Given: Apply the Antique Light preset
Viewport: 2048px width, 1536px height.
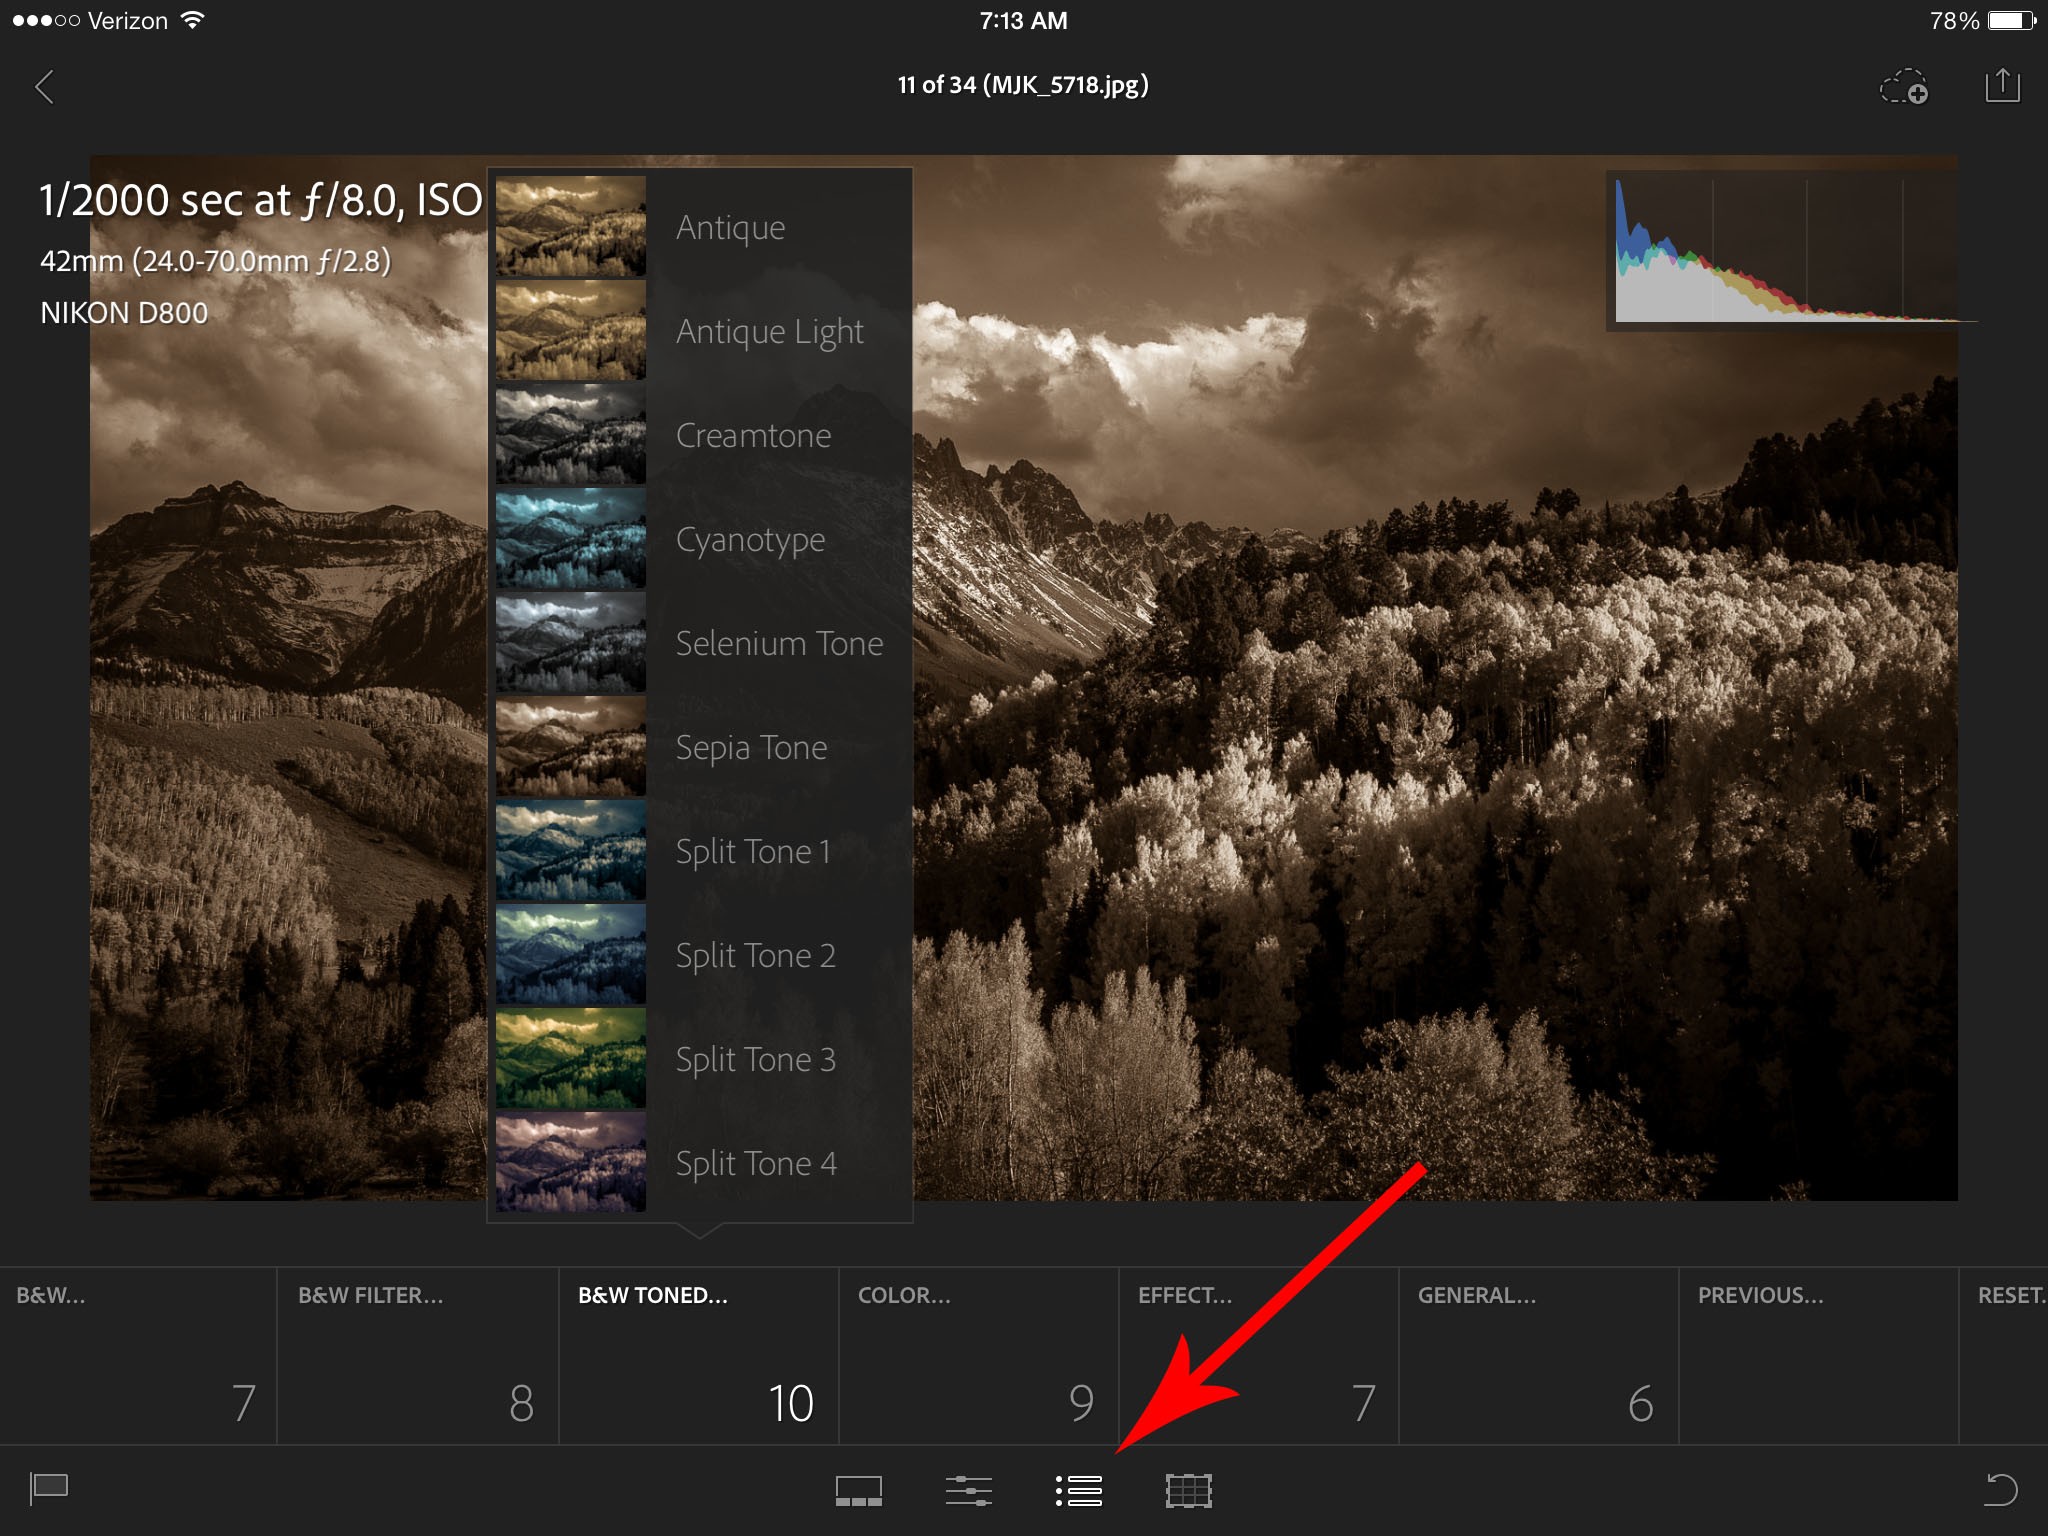Looking at the screenshot, I should [700, 331].
